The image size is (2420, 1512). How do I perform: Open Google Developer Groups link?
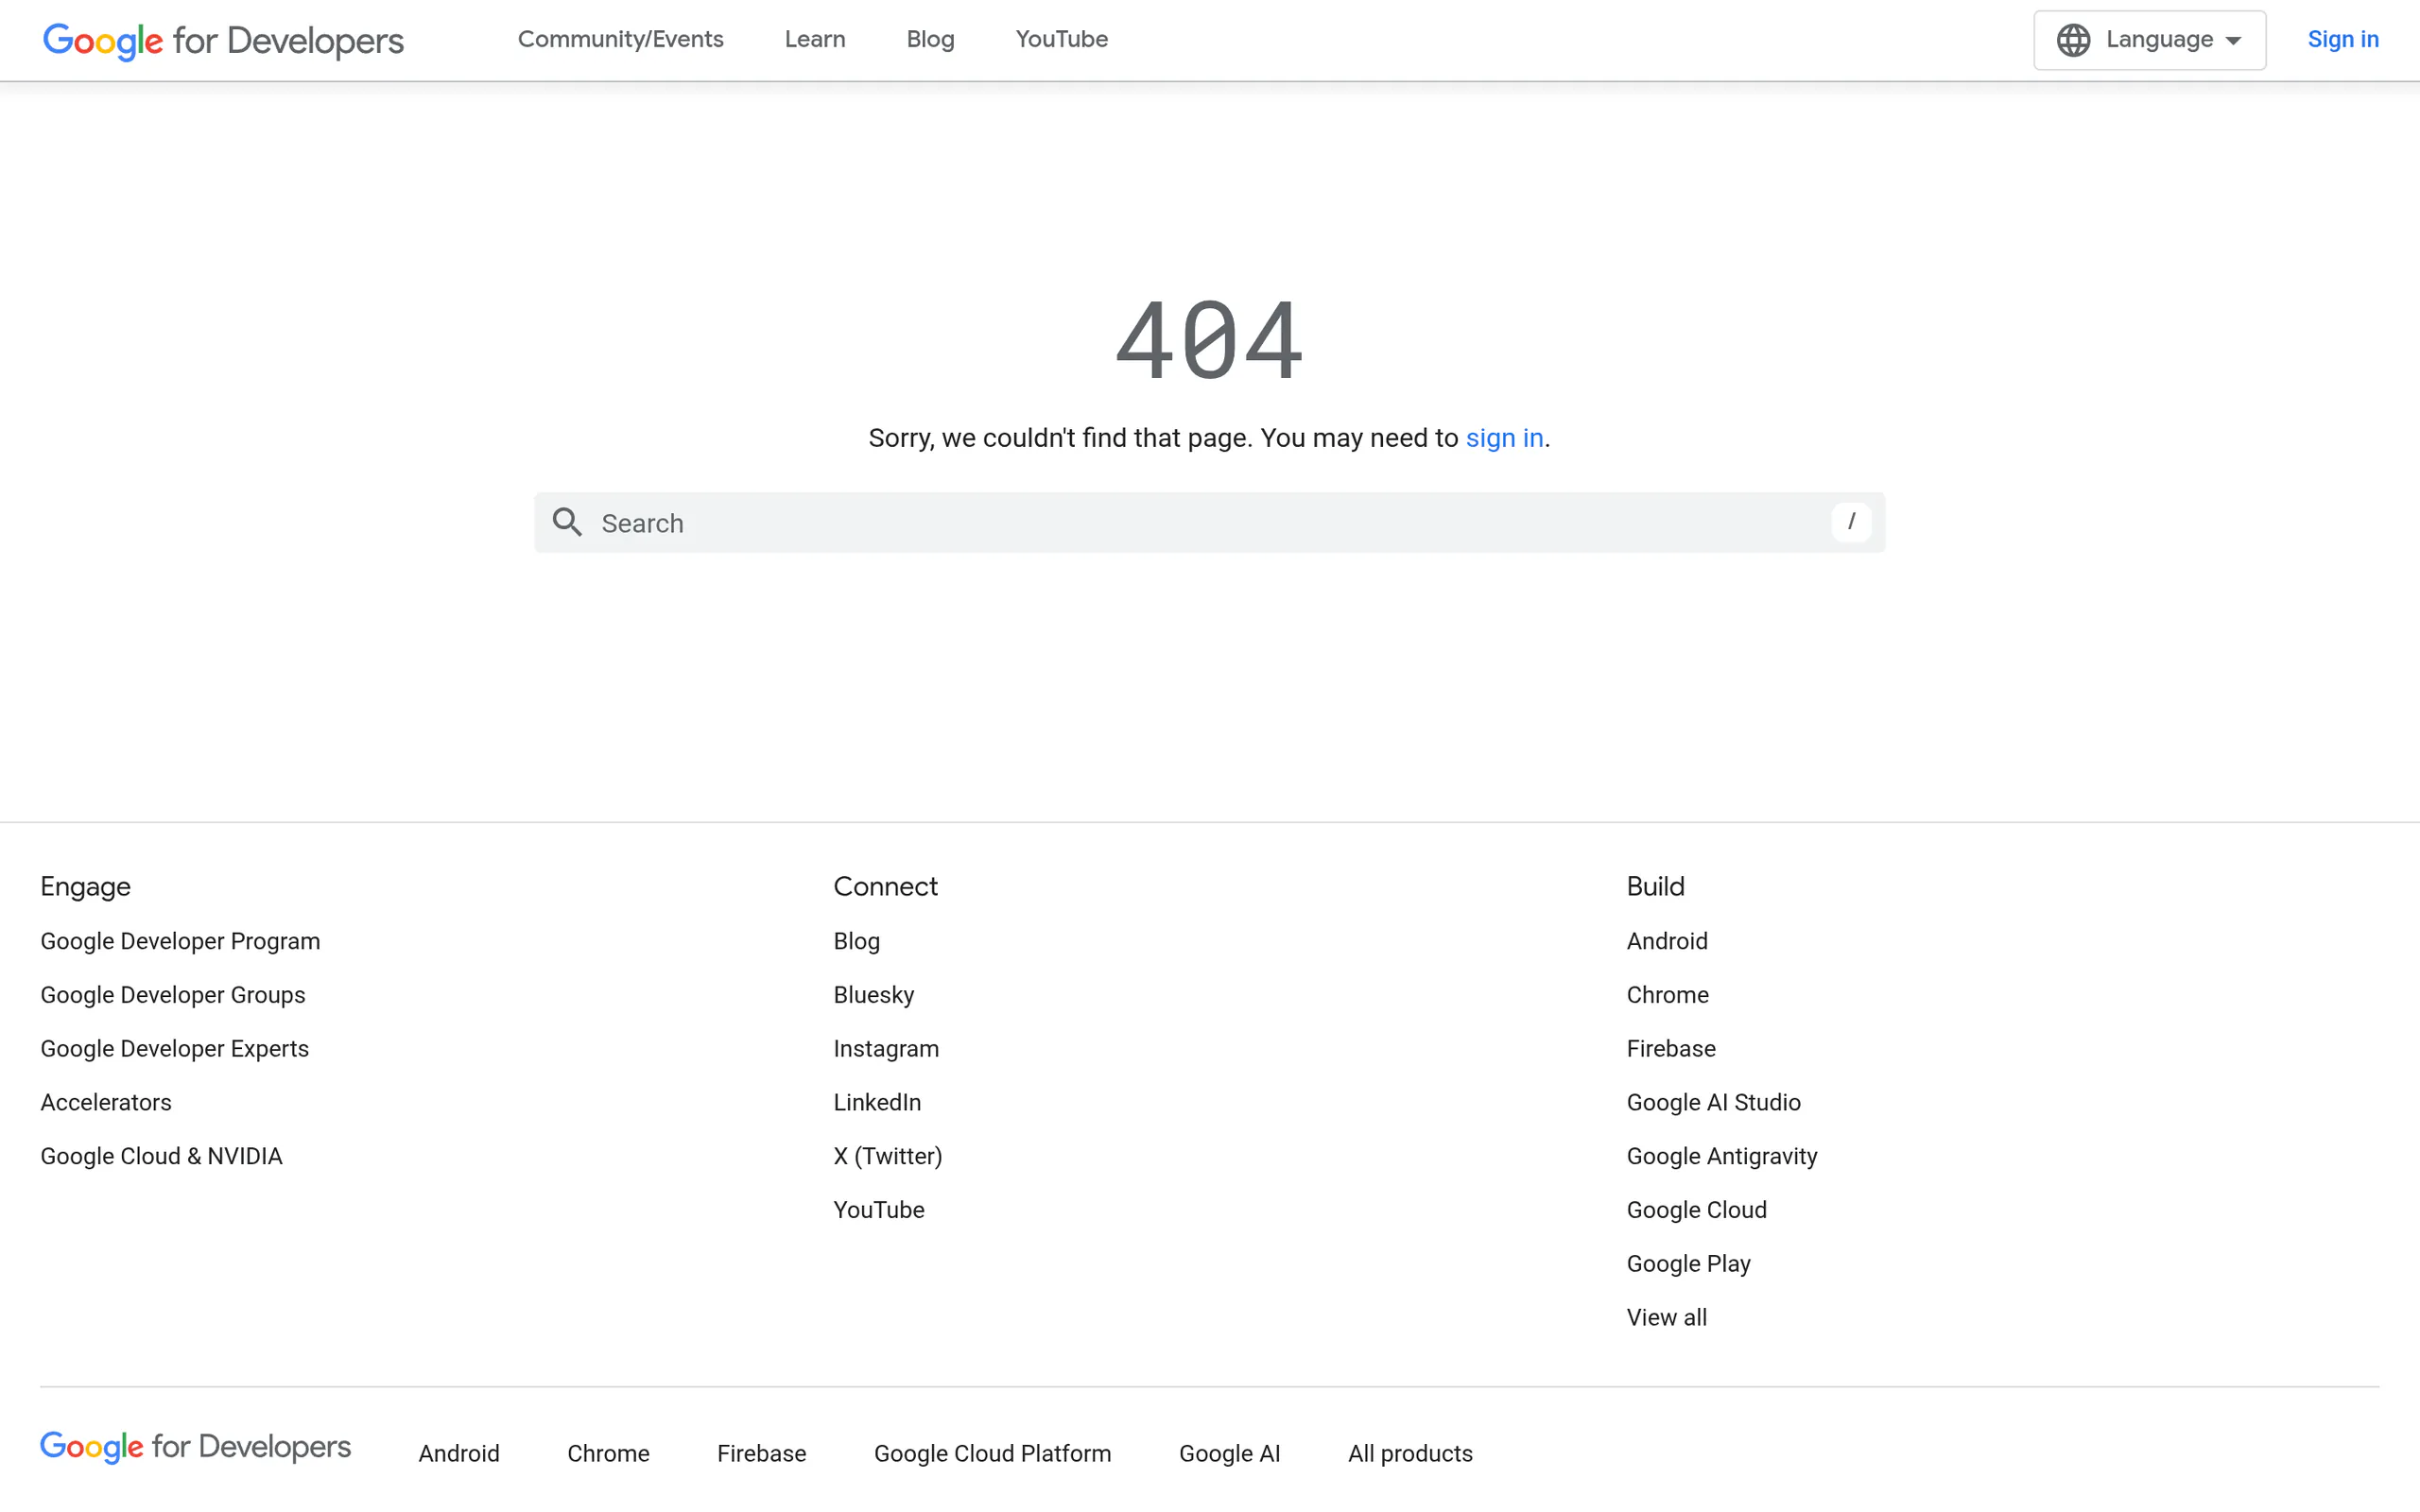click(x=173, y=995)
